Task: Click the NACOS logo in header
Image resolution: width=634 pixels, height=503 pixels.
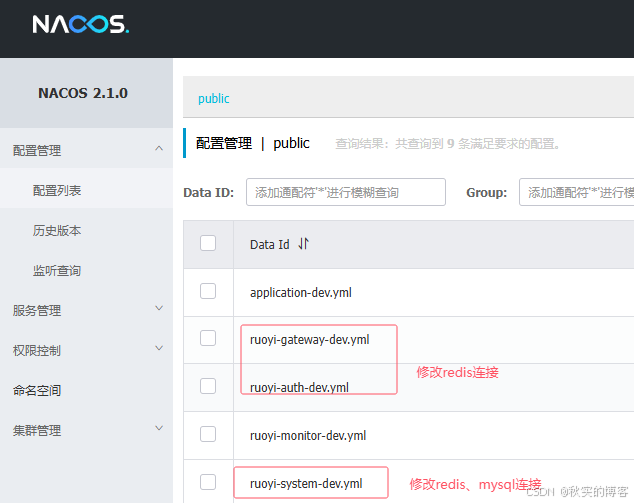Action: point(80,24)
